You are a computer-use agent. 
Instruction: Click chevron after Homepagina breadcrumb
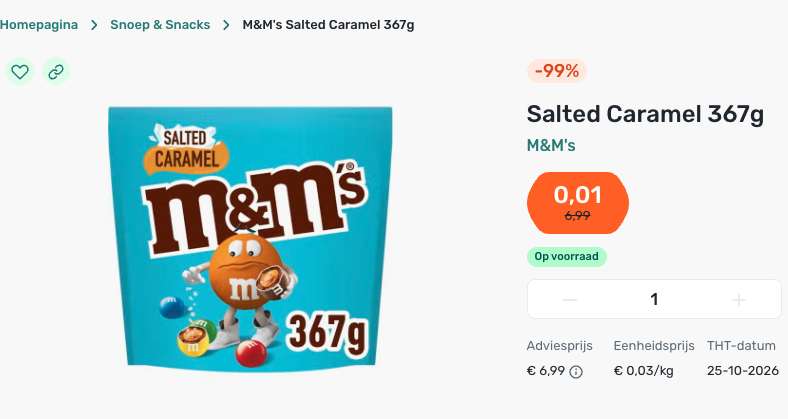(94, 25)
